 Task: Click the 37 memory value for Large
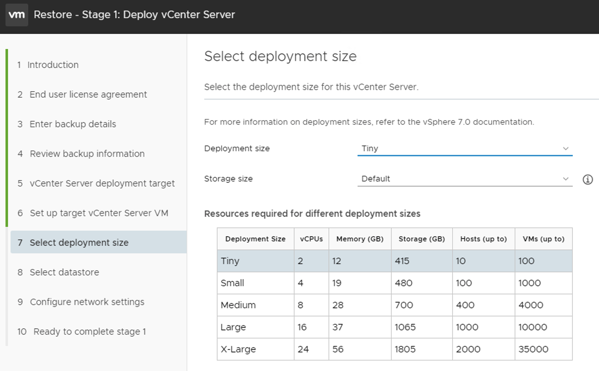337,327
